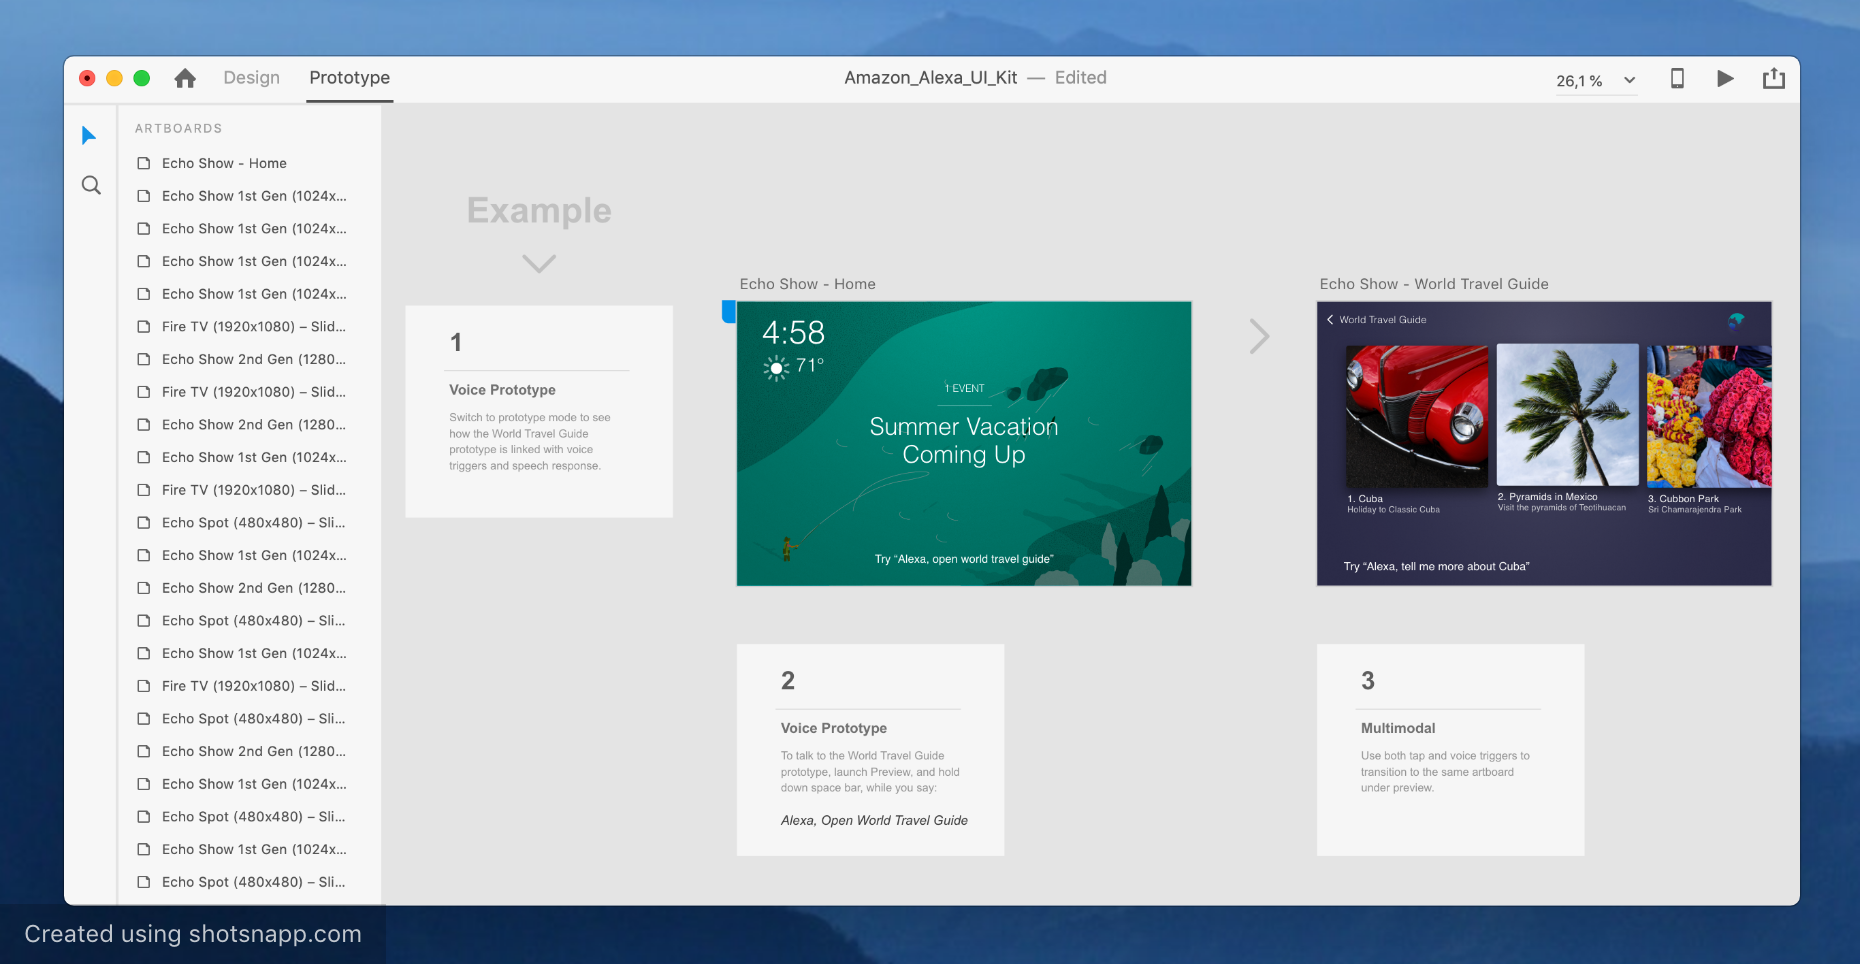Click the World Travel Guide header text in artboard
The height and width of the screenshot is (964, 1860).
[1383, 320]
